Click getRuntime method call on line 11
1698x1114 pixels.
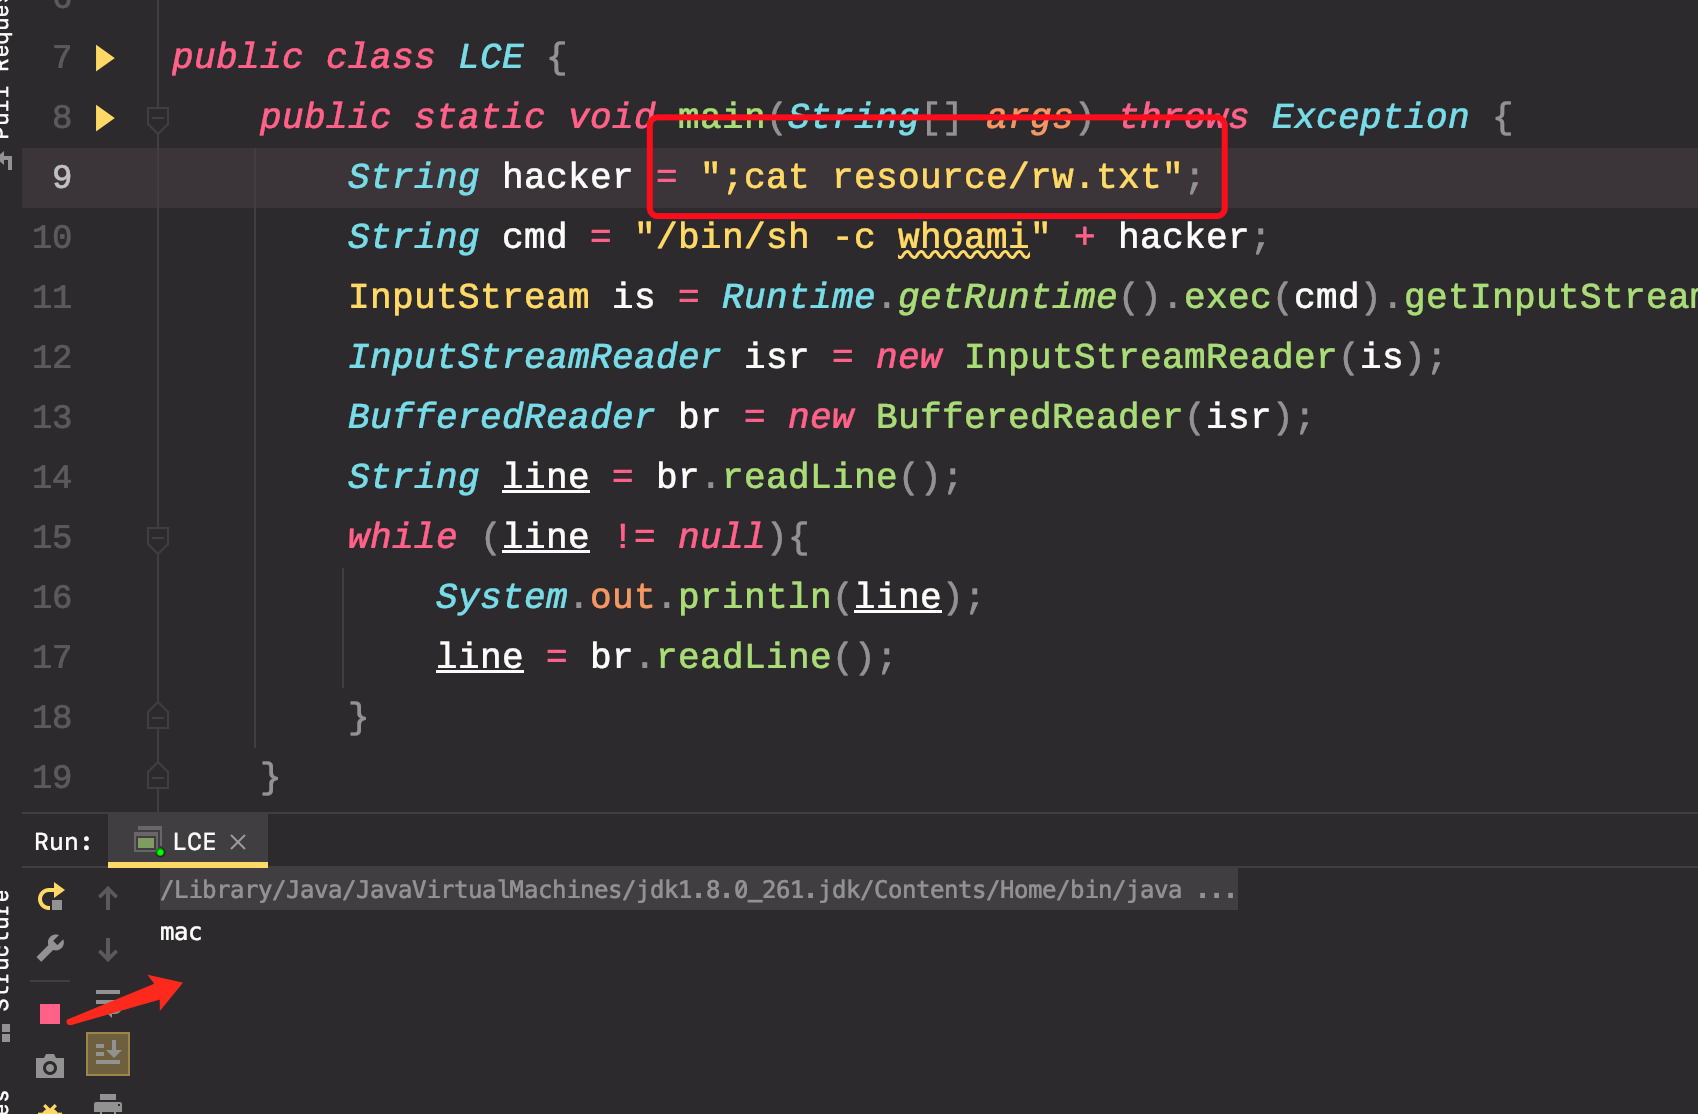tap(1007, 297)
